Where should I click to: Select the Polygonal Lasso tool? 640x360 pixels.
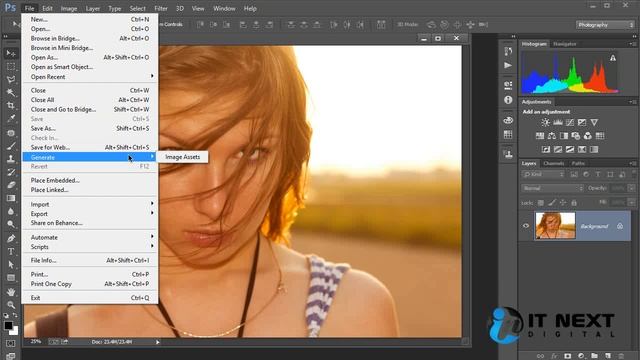[x=11, y=80]
